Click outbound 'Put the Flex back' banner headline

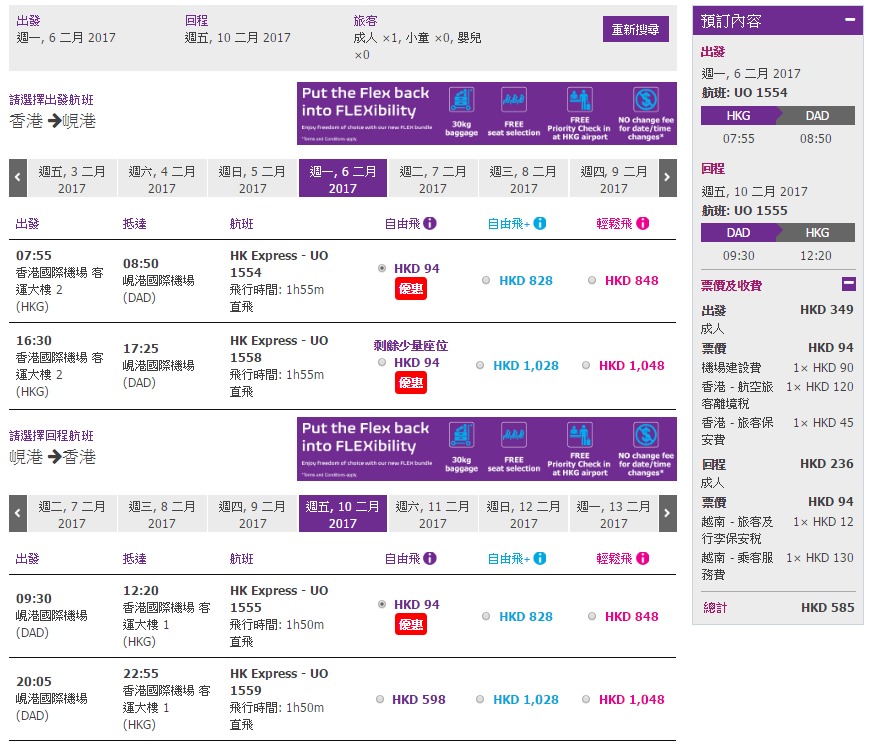click(x=366, y=102)
